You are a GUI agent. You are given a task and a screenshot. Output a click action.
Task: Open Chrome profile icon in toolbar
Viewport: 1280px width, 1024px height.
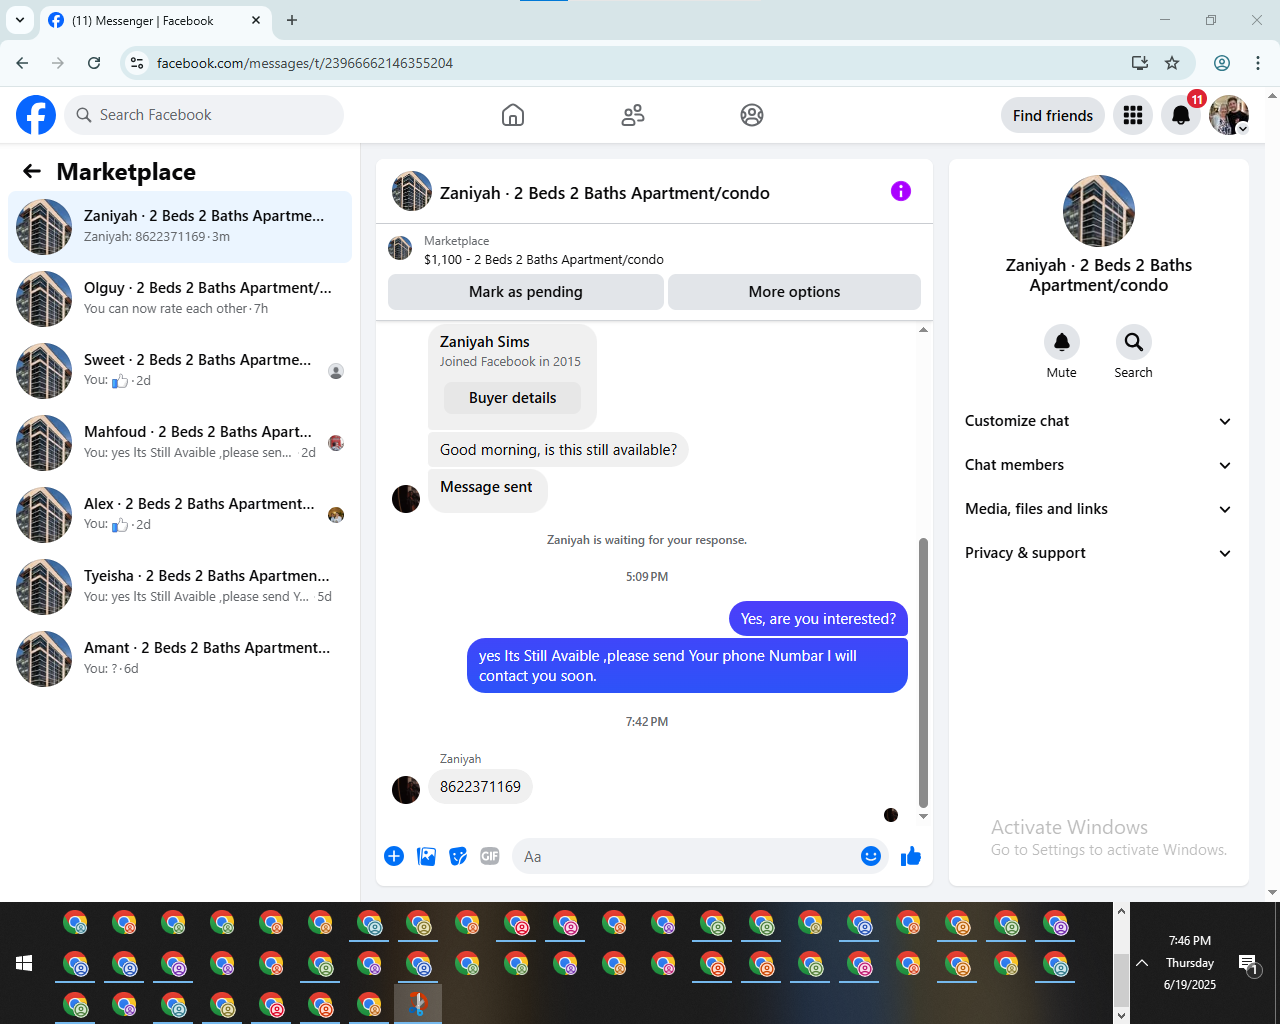tap(1222, 63)
